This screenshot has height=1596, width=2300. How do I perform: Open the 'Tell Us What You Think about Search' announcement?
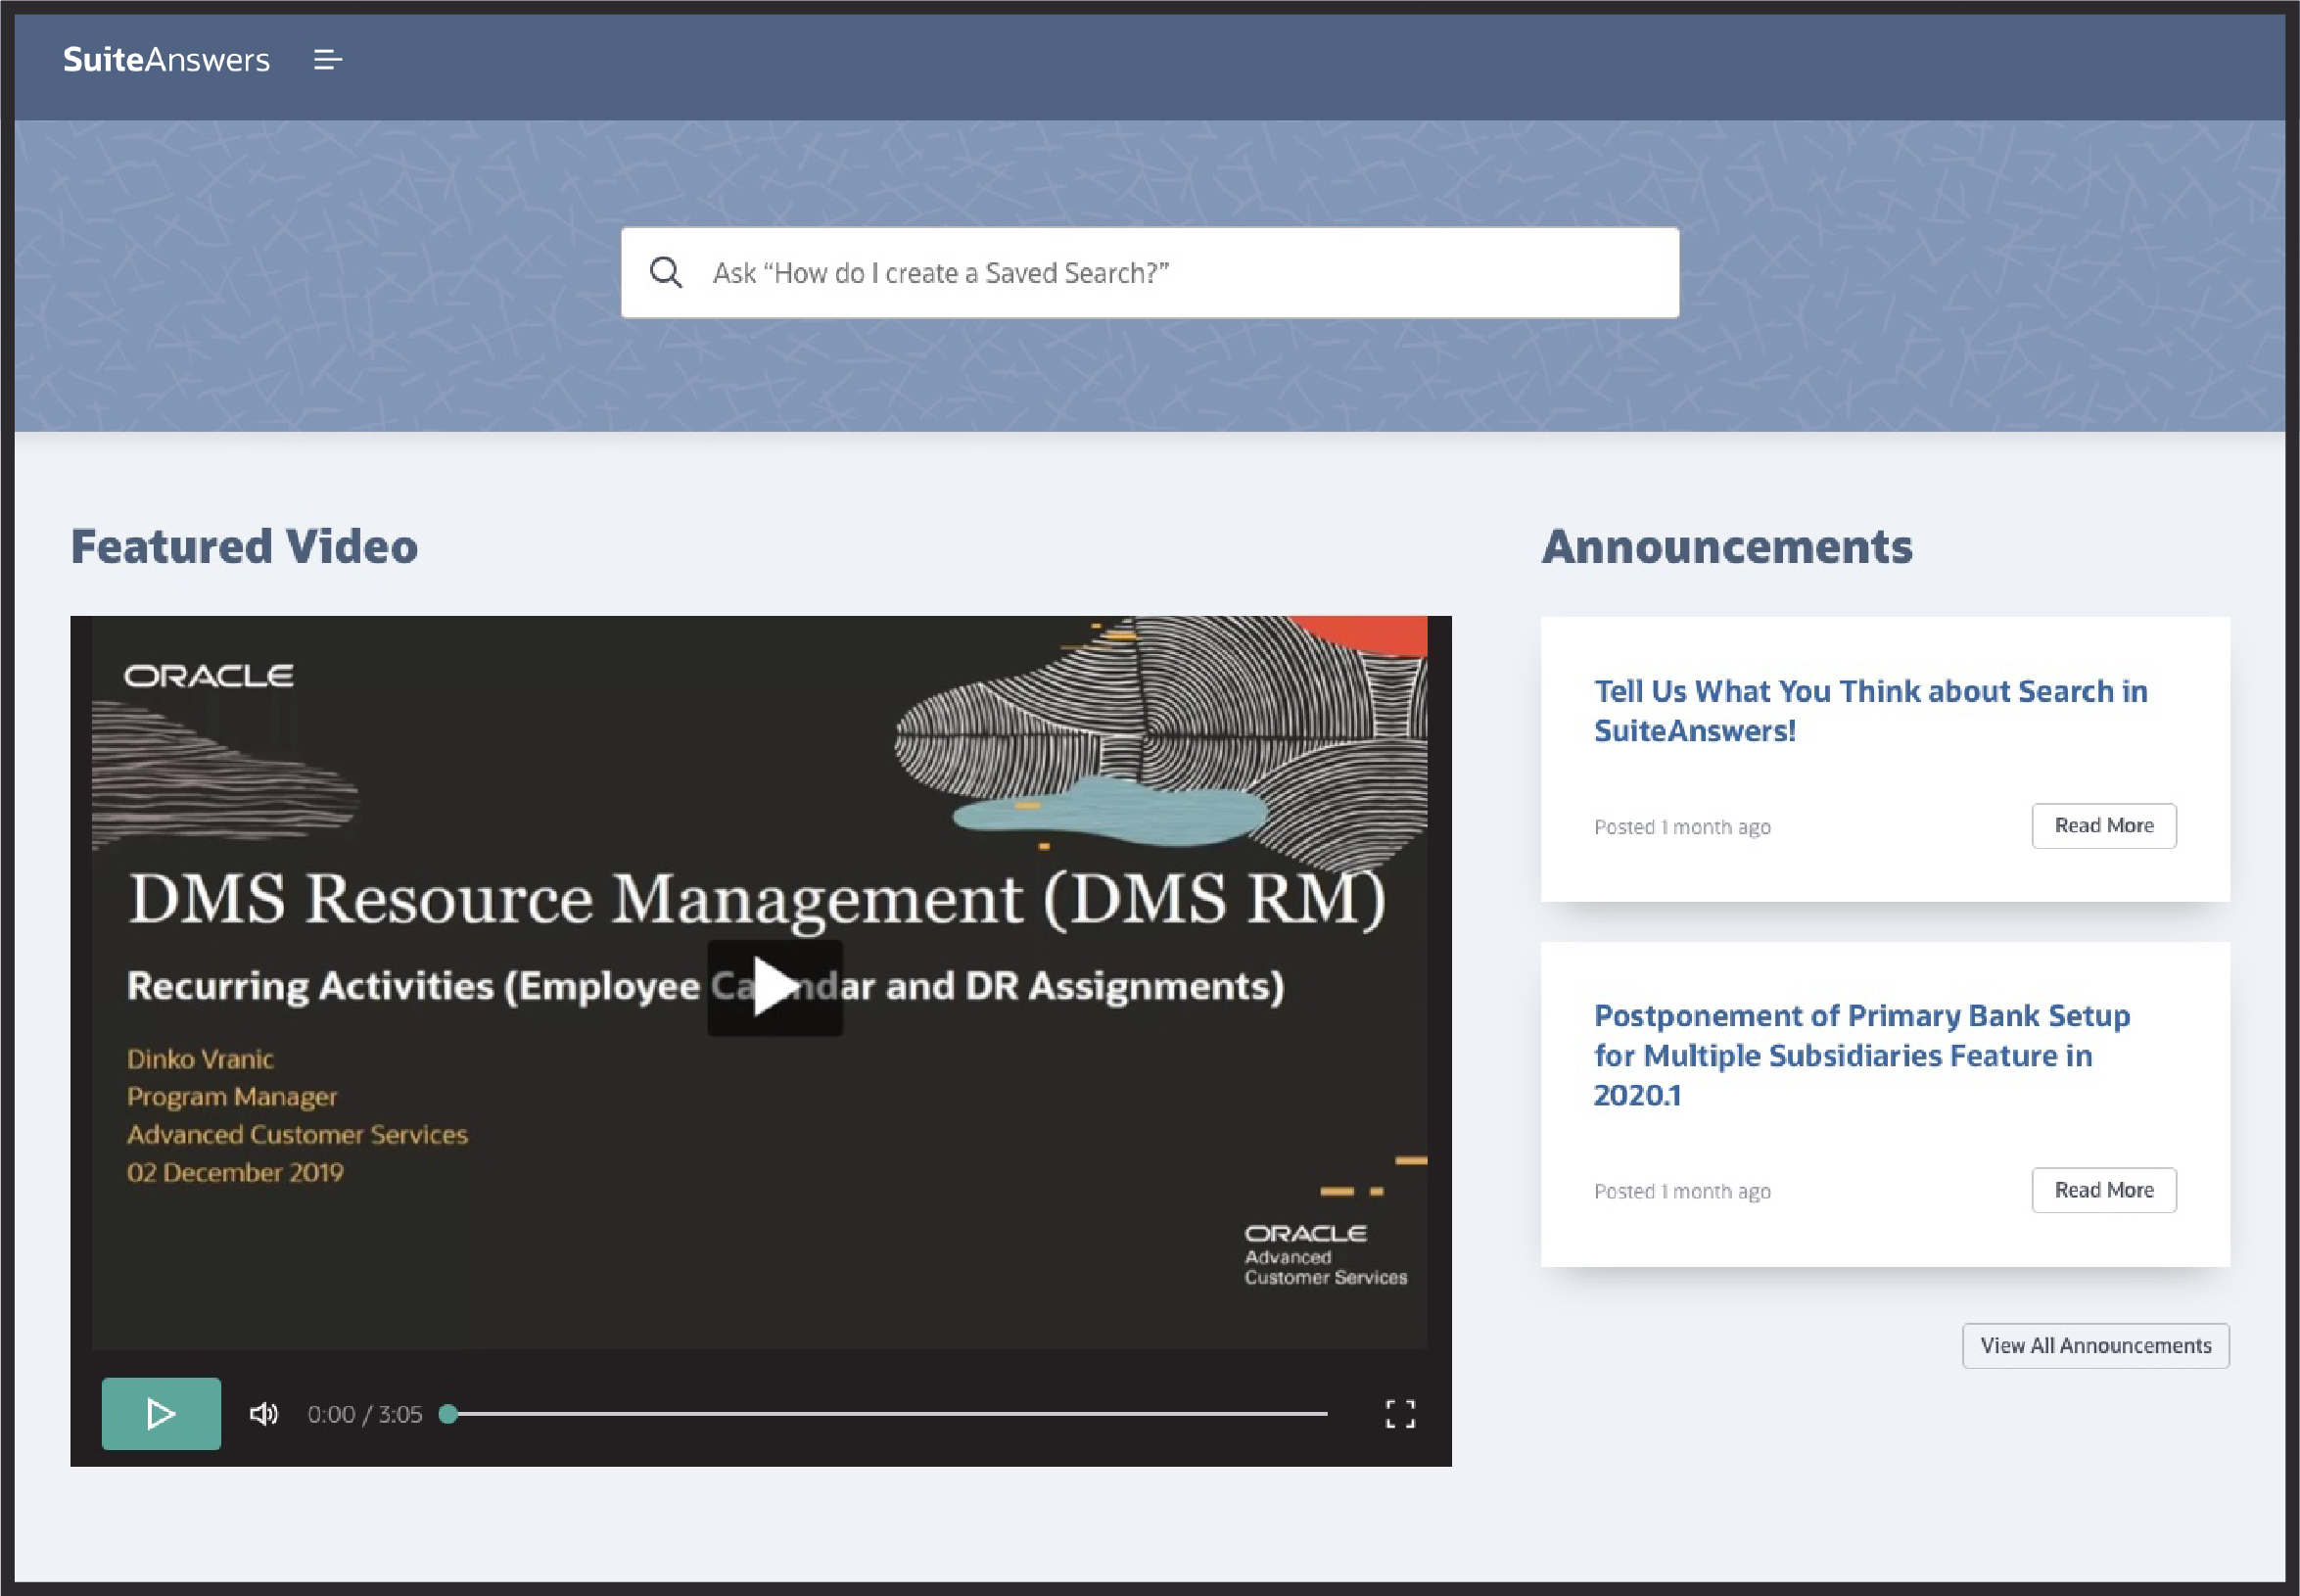click(1870, 710)
